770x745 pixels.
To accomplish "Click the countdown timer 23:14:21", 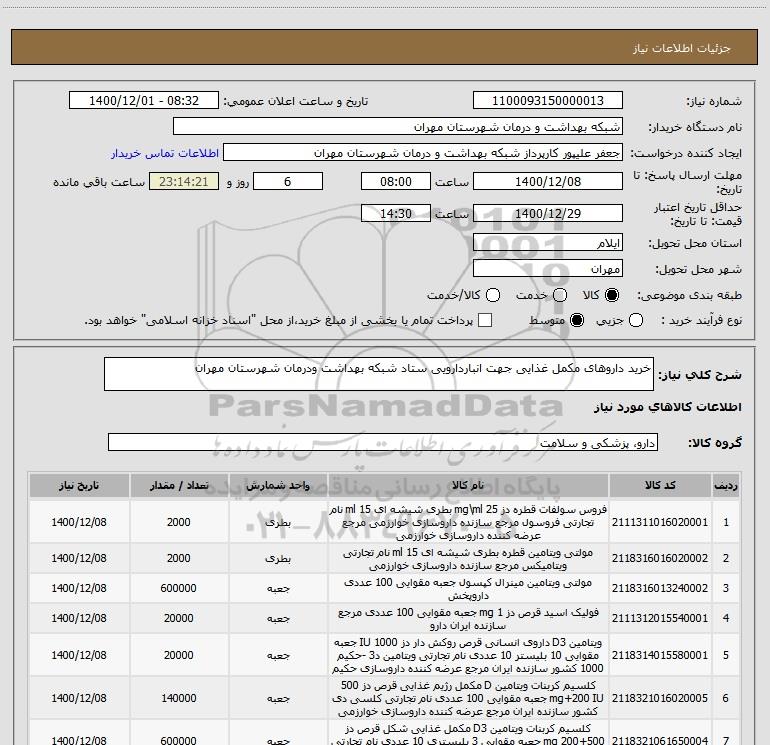I will click(184, 181).
